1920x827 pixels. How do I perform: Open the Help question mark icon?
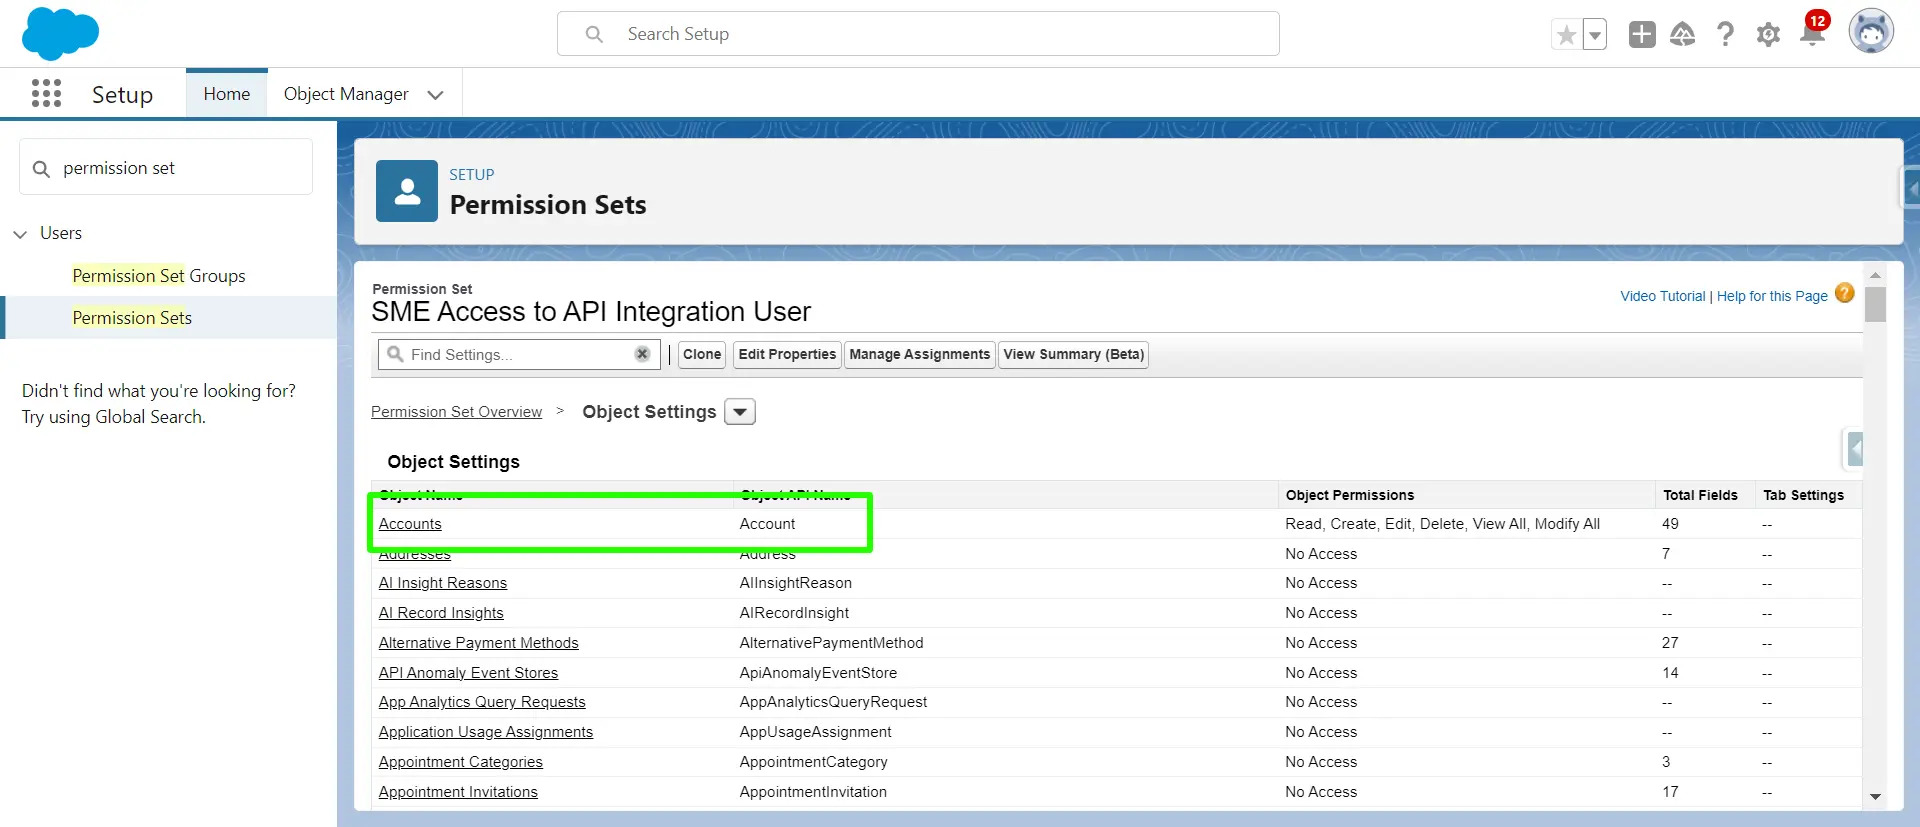coord(1725,35)
